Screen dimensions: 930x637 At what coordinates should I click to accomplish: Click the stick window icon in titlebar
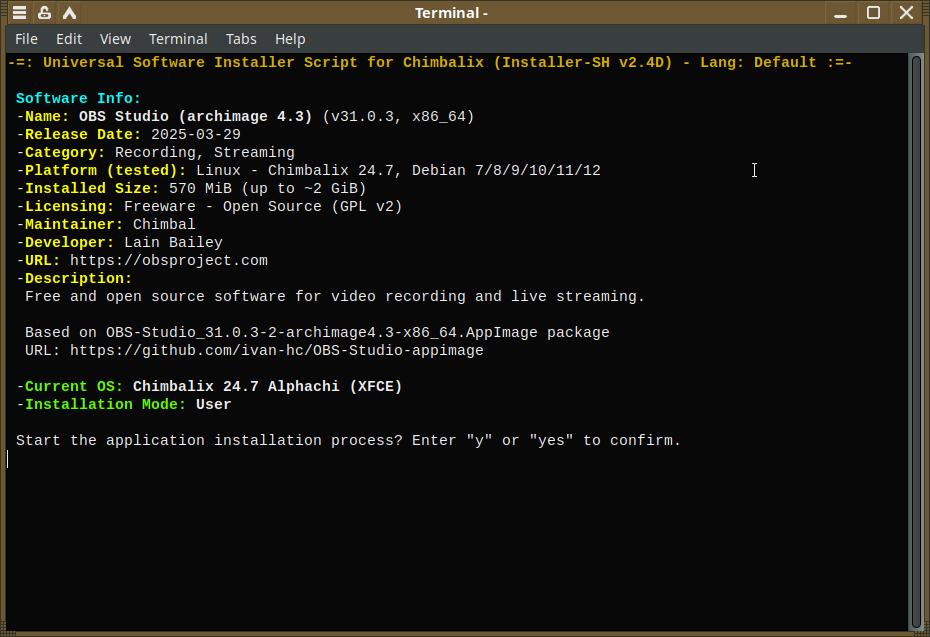pyautogui.click(x=44, y=13)
